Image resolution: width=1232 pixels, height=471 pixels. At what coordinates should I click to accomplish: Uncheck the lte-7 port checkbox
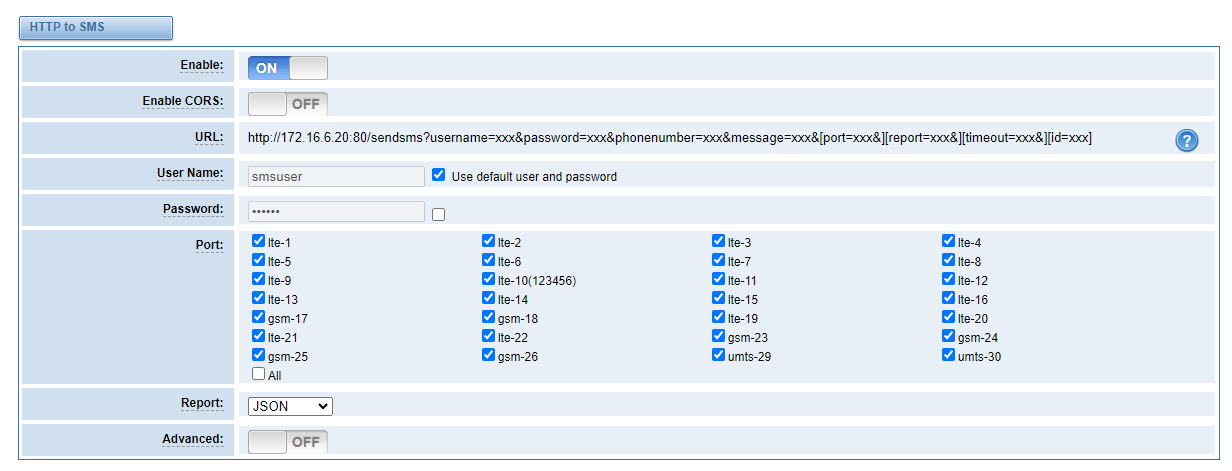(x=718, y=260)
